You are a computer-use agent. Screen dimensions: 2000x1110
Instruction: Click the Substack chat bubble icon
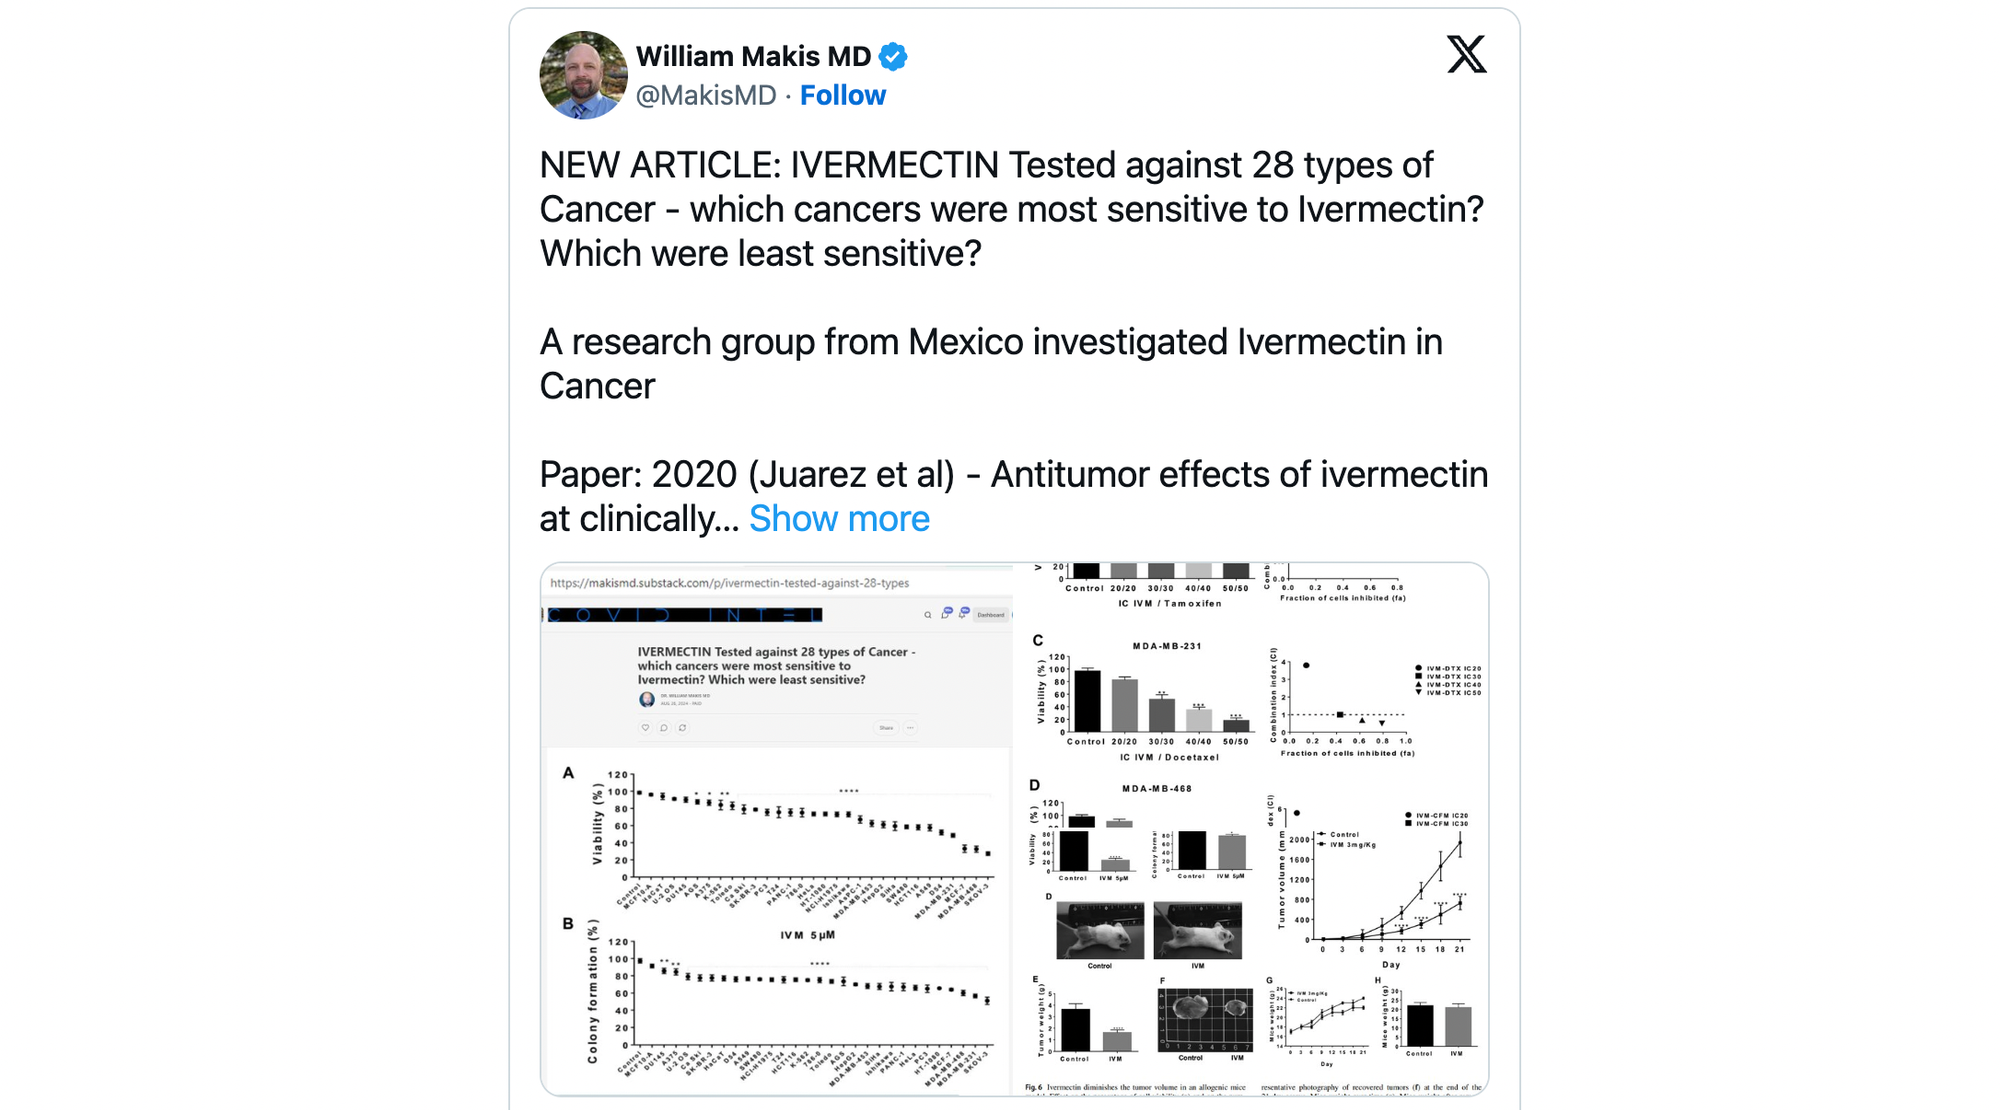[x=946, y=614]
